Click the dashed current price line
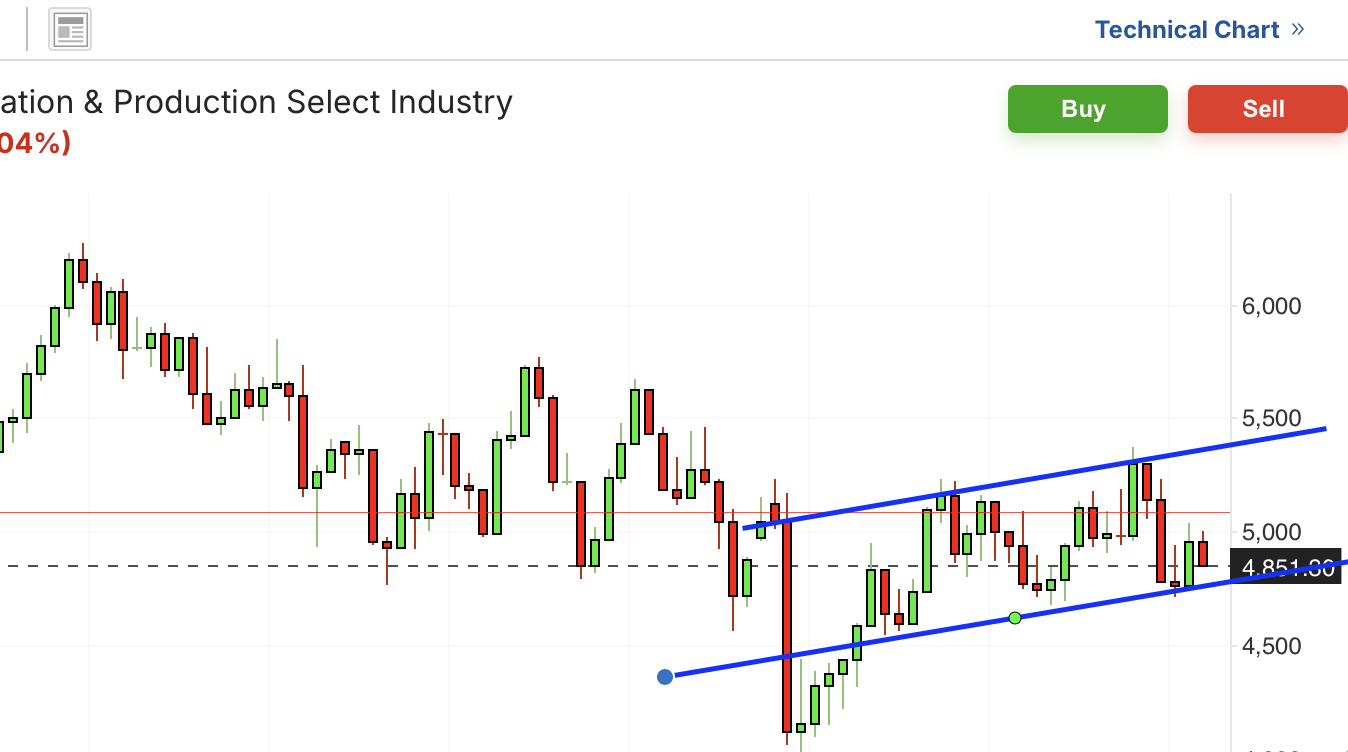The height and width of the screenshot is (752, 1348). click(x=300, y=566)
